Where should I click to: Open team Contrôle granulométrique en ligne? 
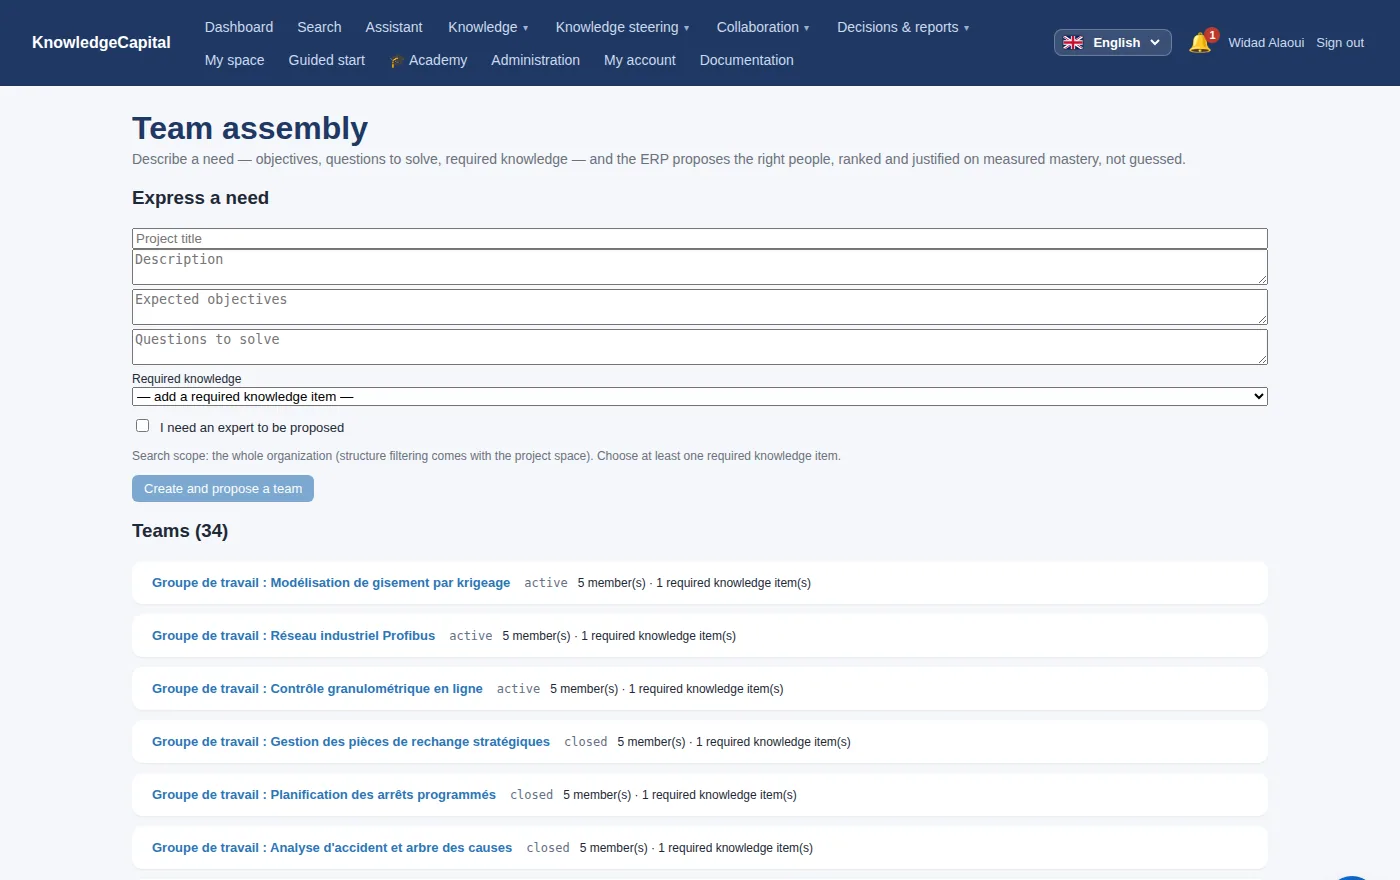tap(317, 688)
